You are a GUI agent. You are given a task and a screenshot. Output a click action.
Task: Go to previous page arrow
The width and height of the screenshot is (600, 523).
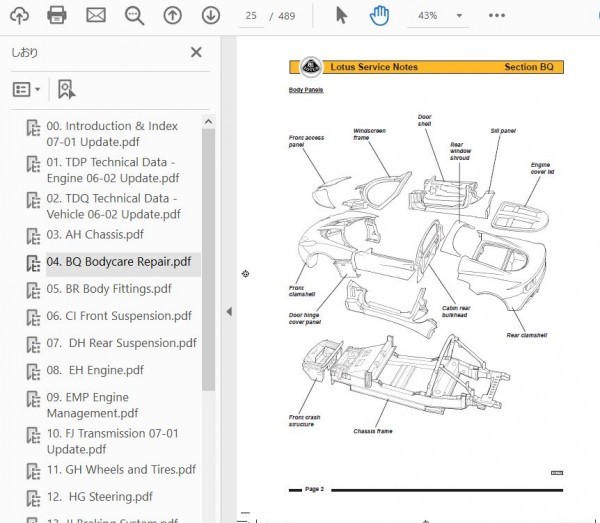click(173, 16)
